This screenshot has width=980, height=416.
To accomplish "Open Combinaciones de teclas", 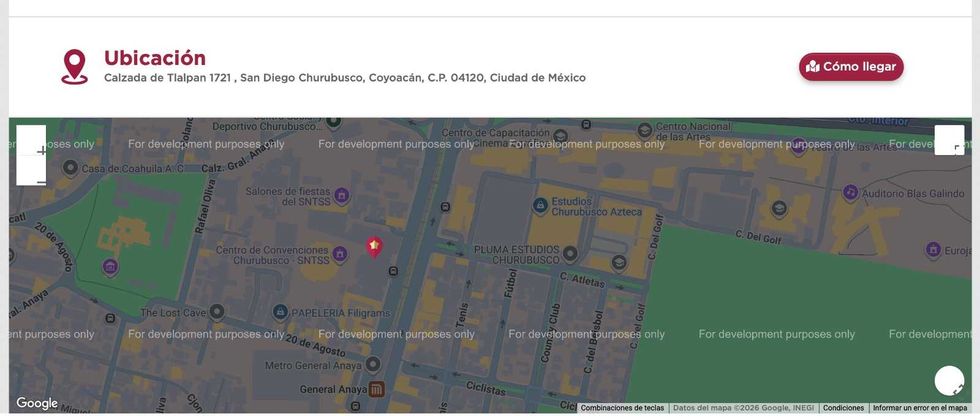I will [x=622, y=408].
